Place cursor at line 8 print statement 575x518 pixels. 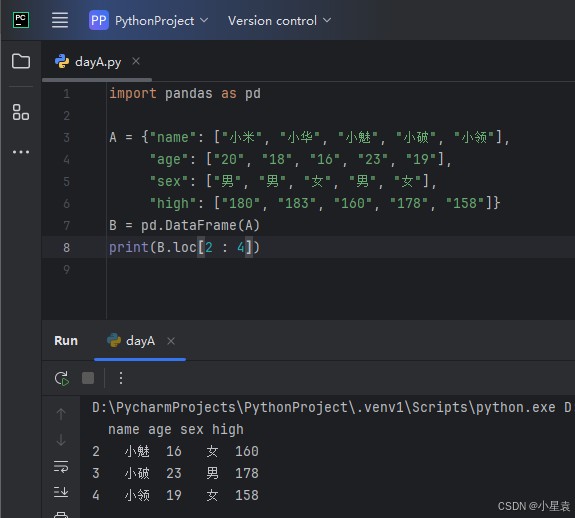pyautogui.click(x=184, y=247)
